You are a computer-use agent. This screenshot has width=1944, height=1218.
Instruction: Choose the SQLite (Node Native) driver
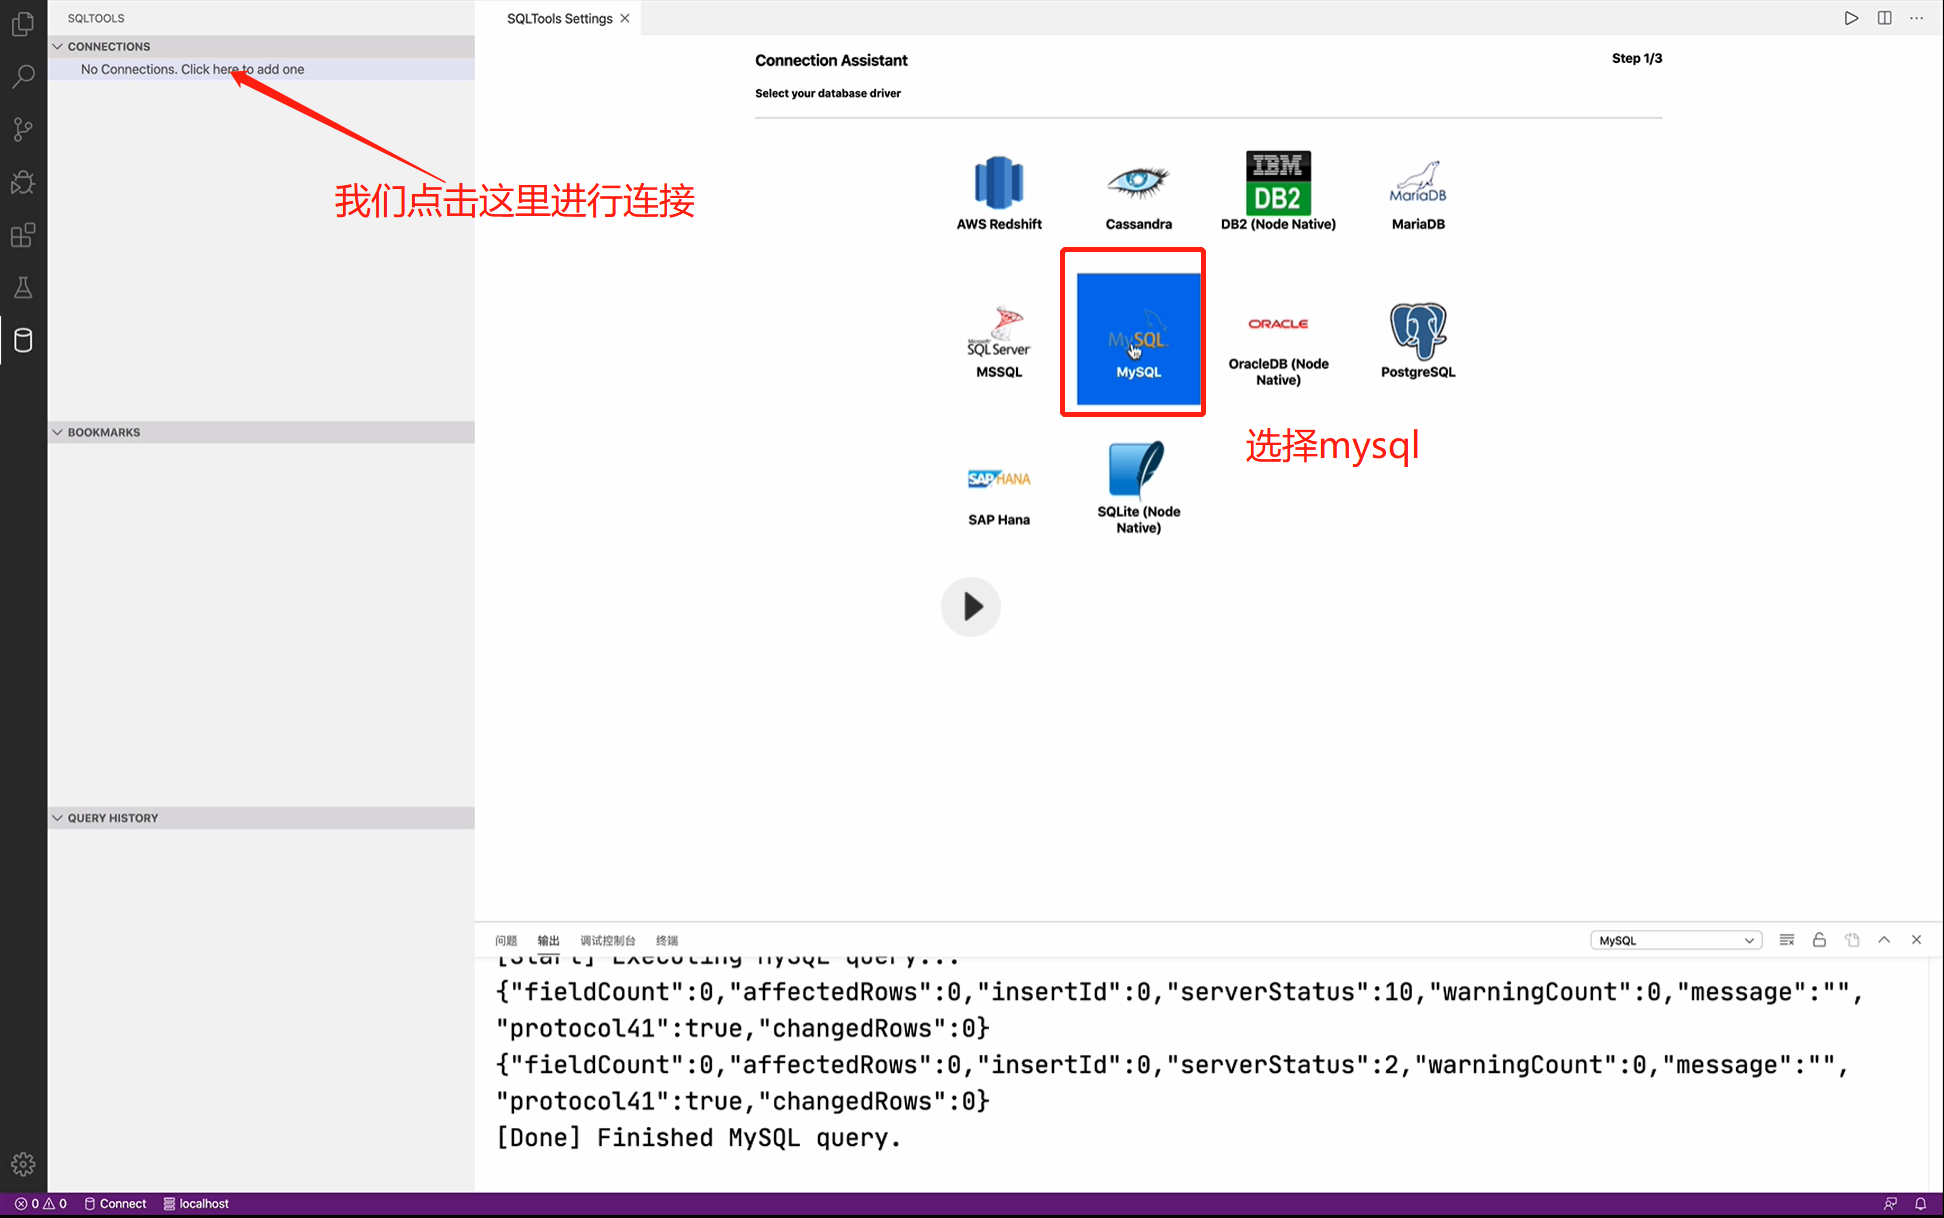[x=1138, y=488]
